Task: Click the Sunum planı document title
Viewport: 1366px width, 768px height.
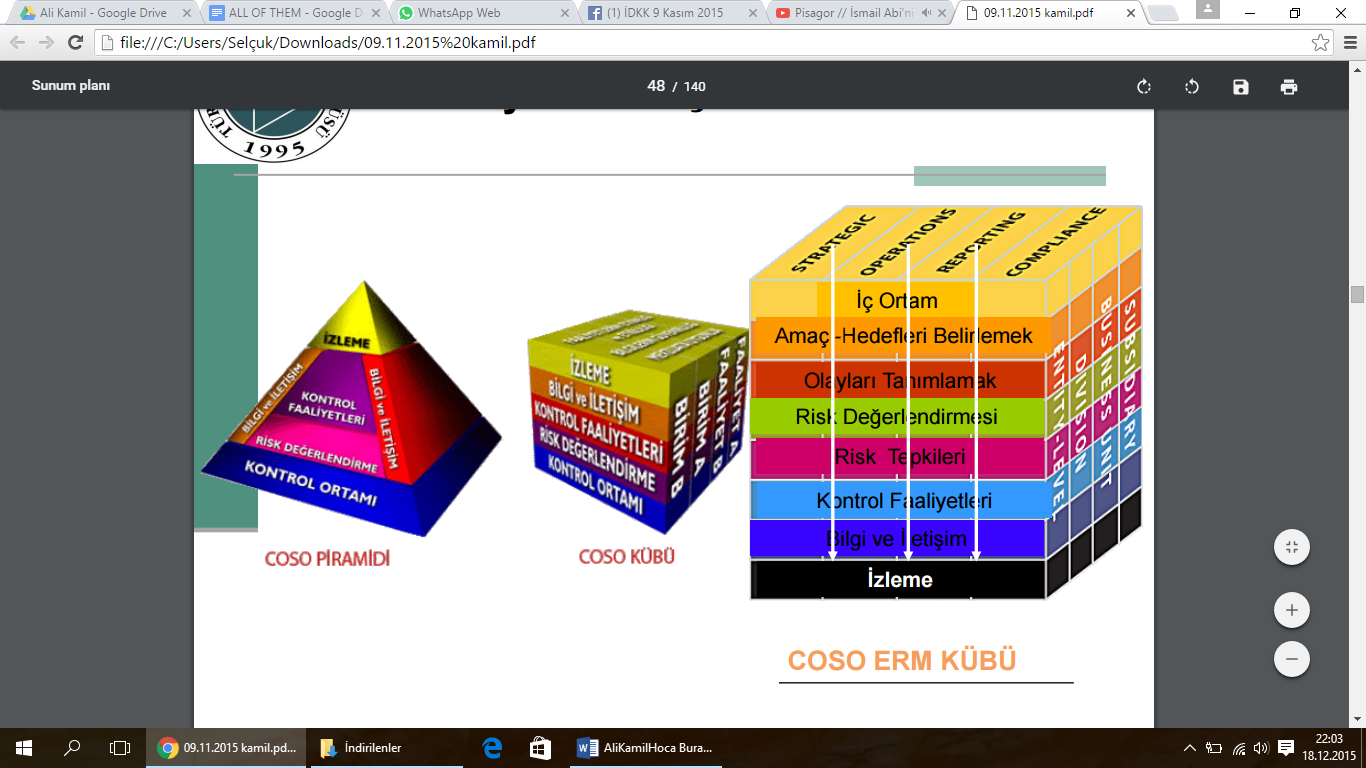Action: [x=71, y=86]
